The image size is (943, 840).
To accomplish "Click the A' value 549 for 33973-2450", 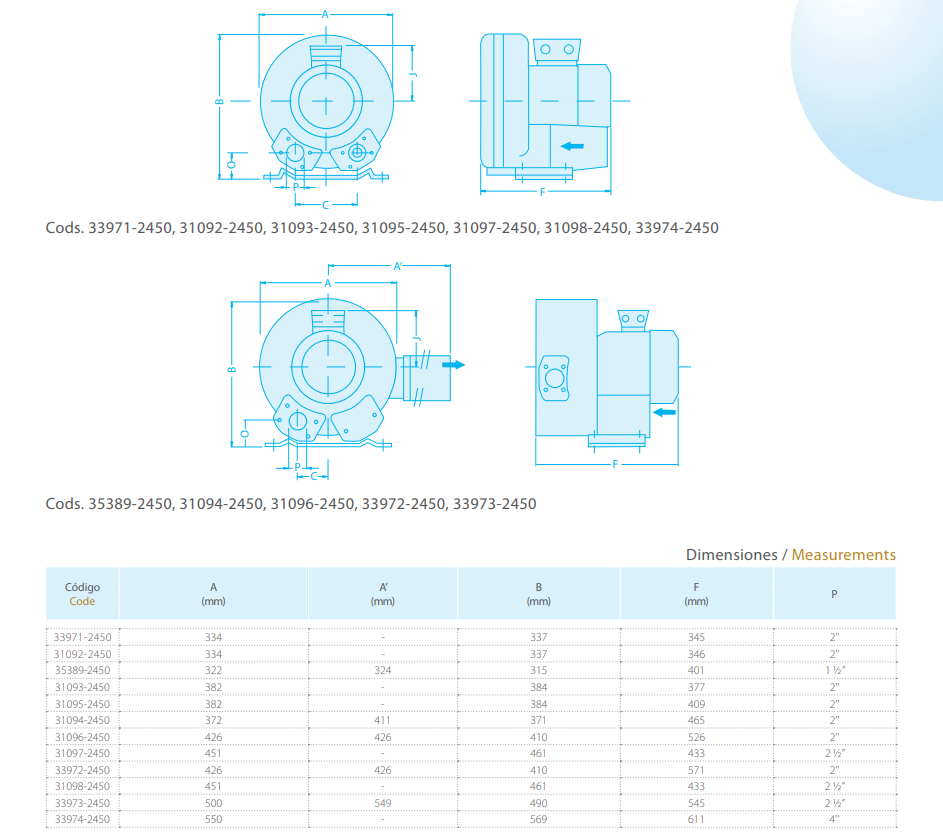I will click(x=382, y=803).
